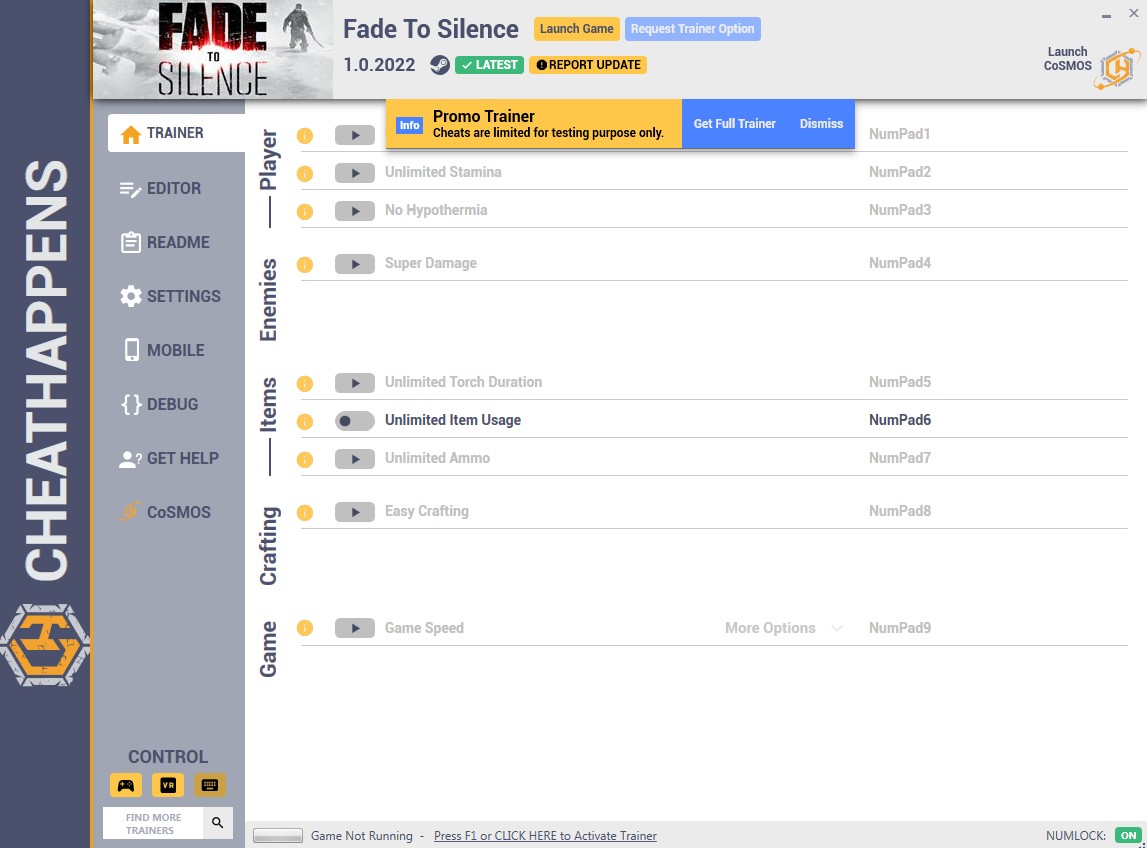Click the 1.0.2022 version number
The height and width of the screenshot is (848, 1147).
(380, 65)
